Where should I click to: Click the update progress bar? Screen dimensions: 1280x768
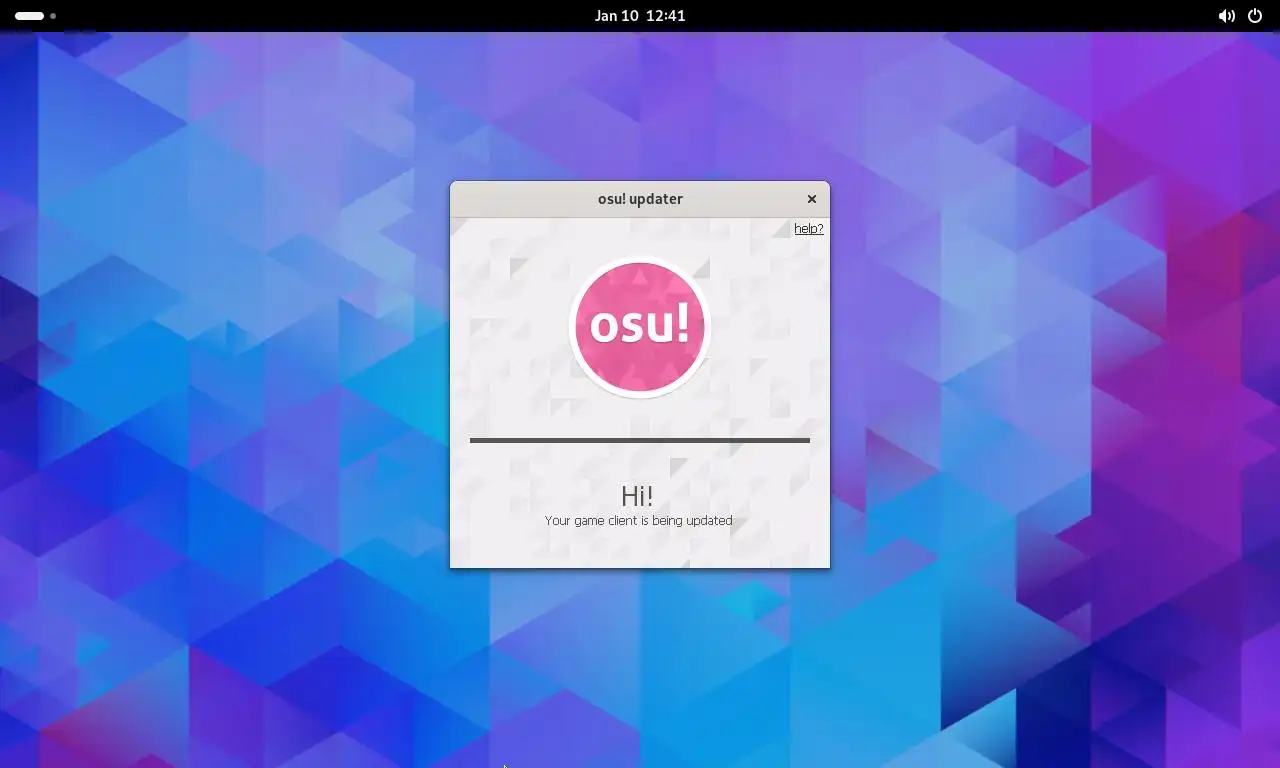(x=640, y=440)
